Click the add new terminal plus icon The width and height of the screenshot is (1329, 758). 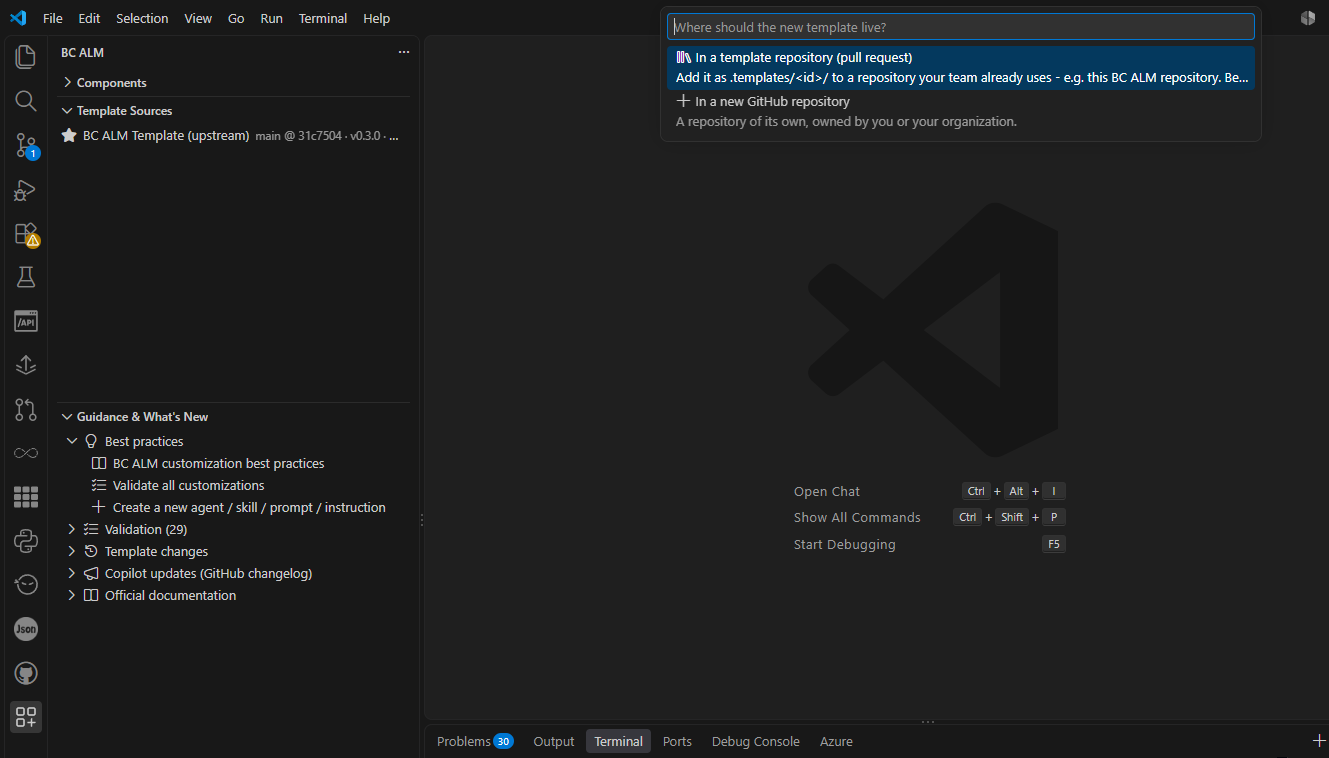(x=1318, y=740)
